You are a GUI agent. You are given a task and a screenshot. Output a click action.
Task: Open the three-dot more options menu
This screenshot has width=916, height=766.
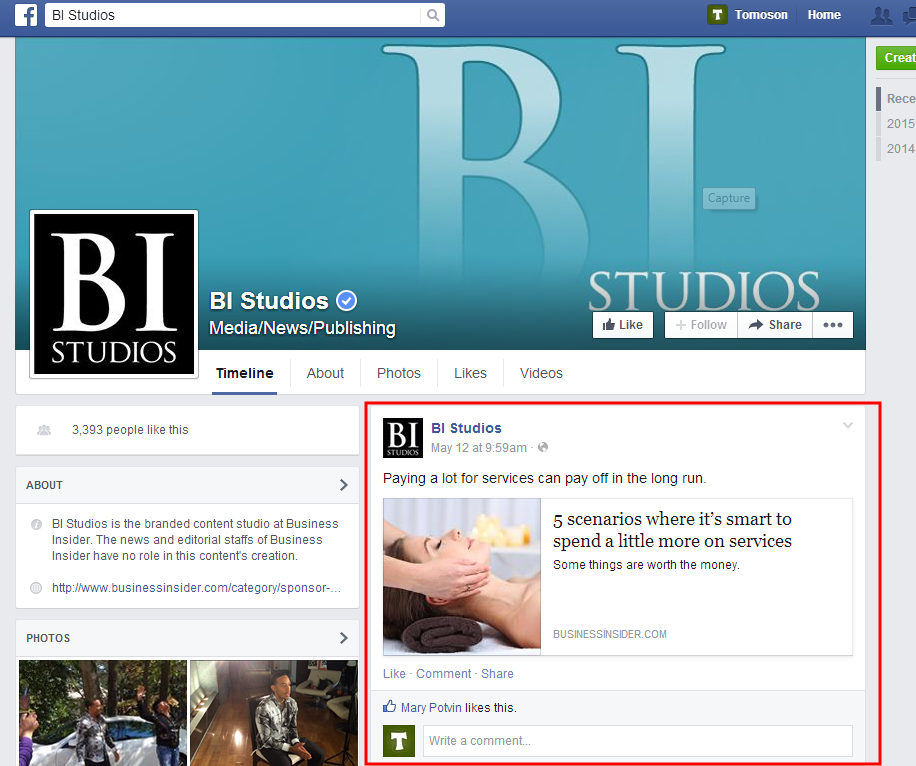tap(832, 325)
